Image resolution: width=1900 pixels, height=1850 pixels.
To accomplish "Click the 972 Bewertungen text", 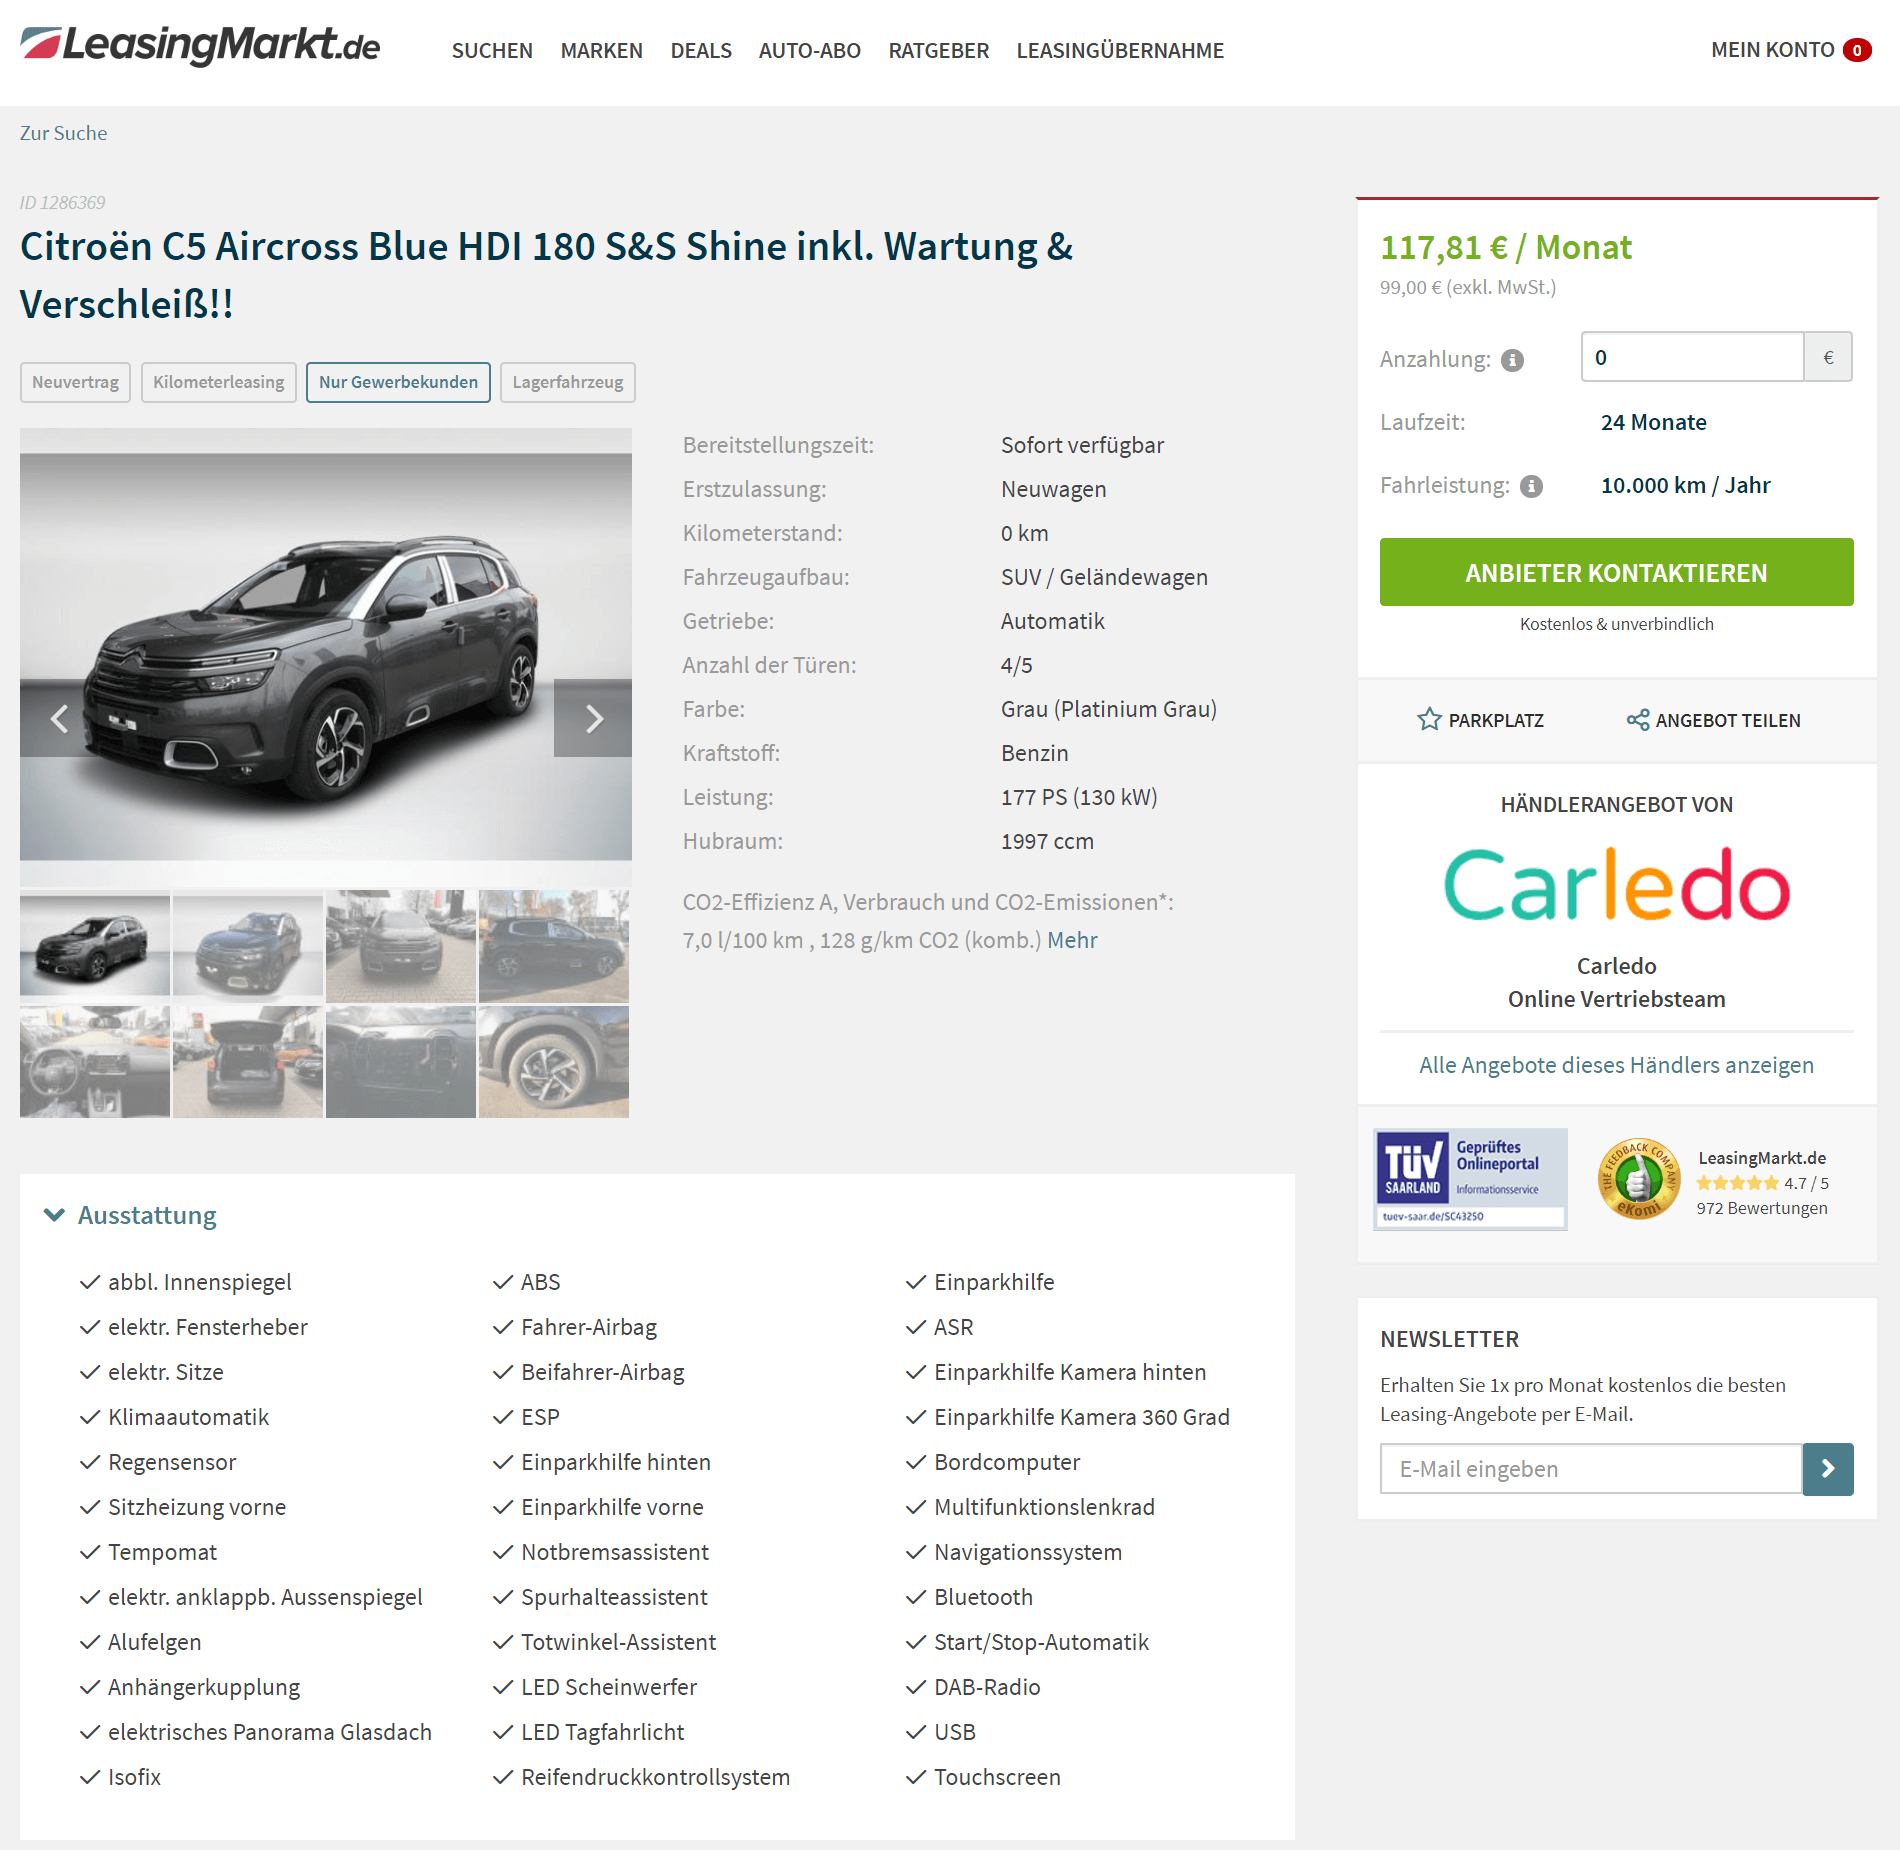I will click(1762, 1208).
